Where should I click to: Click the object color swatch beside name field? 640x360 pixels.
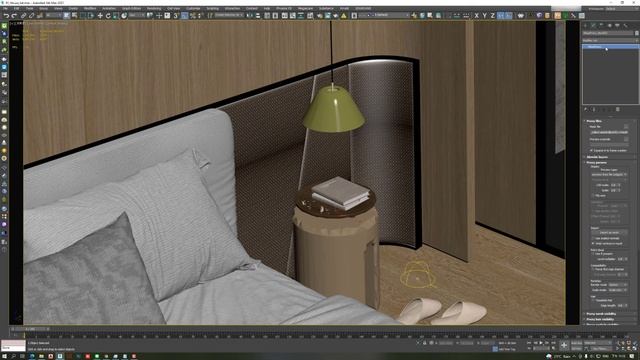(636, 33)
